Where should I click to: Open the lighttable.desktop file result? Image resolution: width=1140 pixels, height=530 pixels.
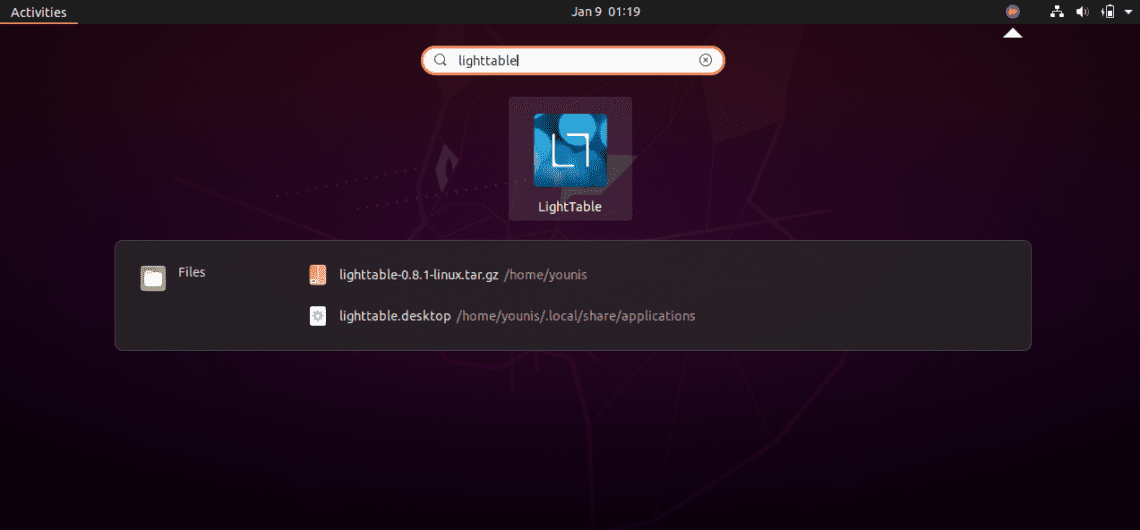[x=502, y=316]
